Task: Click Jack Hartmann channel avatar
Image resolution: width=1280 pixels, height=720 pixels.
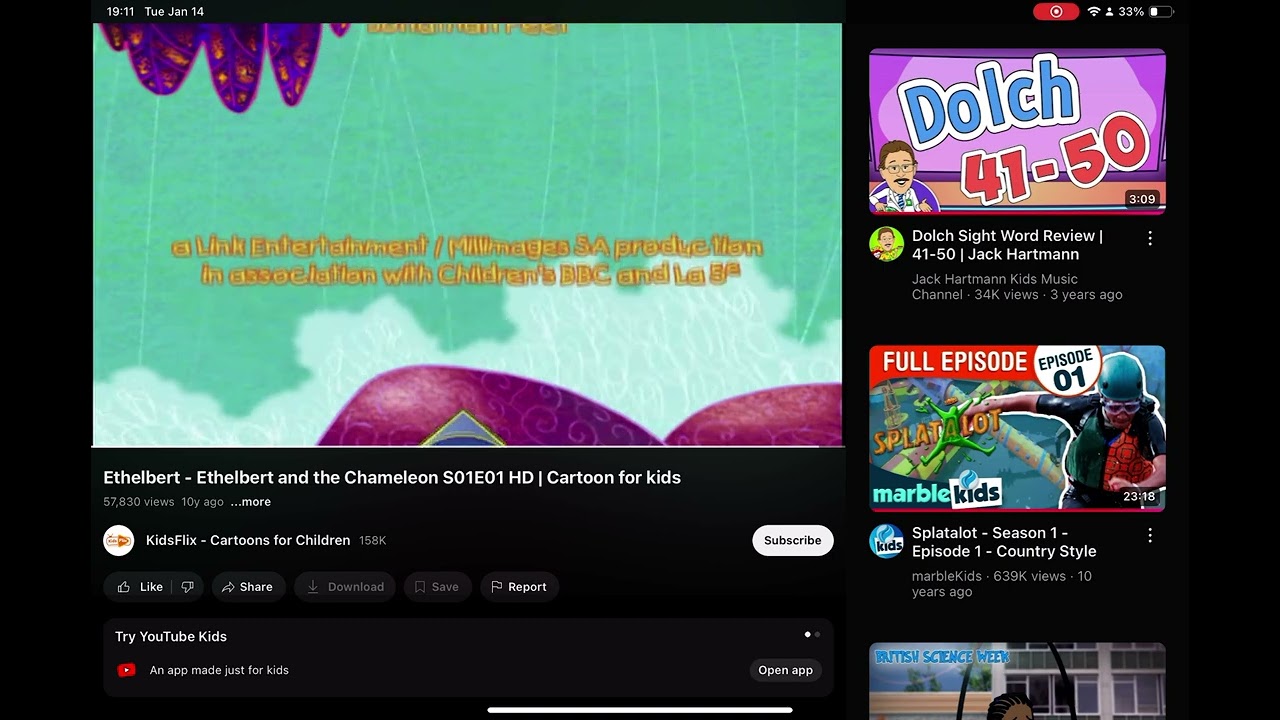Action: coord(886,244)
